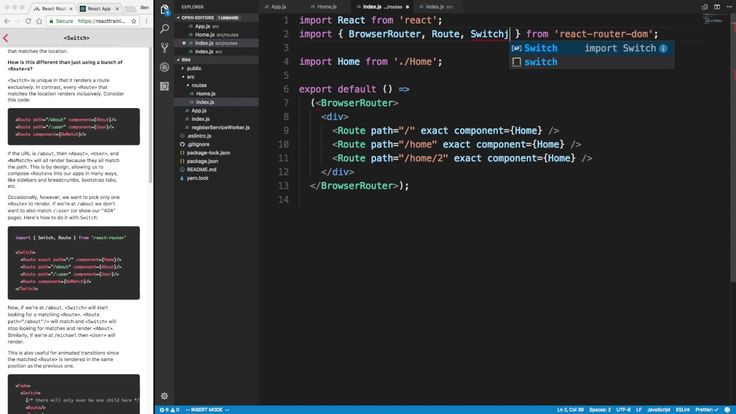736x414 pixels.
Task: Select the lowercase switch suggestion
Action: [592, 62]
